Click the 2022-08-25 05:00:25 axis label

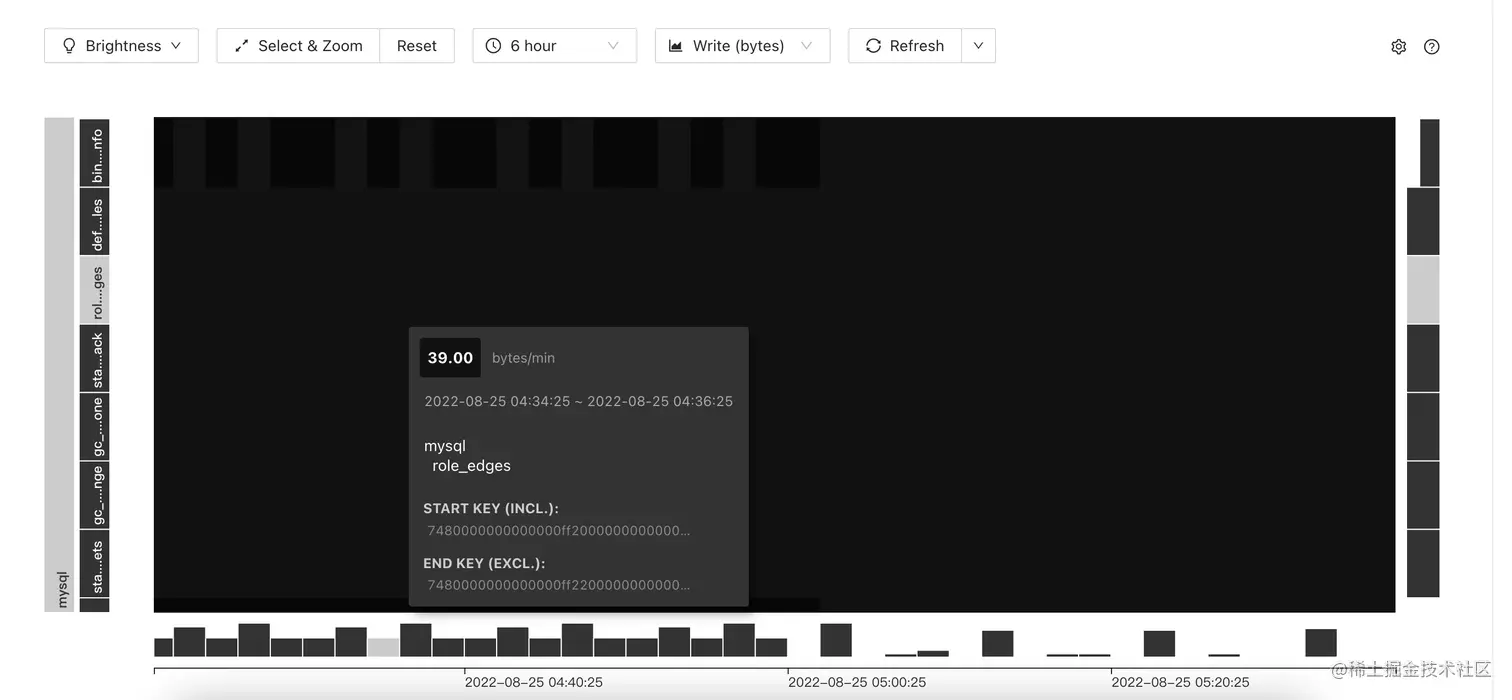(857, 682)
